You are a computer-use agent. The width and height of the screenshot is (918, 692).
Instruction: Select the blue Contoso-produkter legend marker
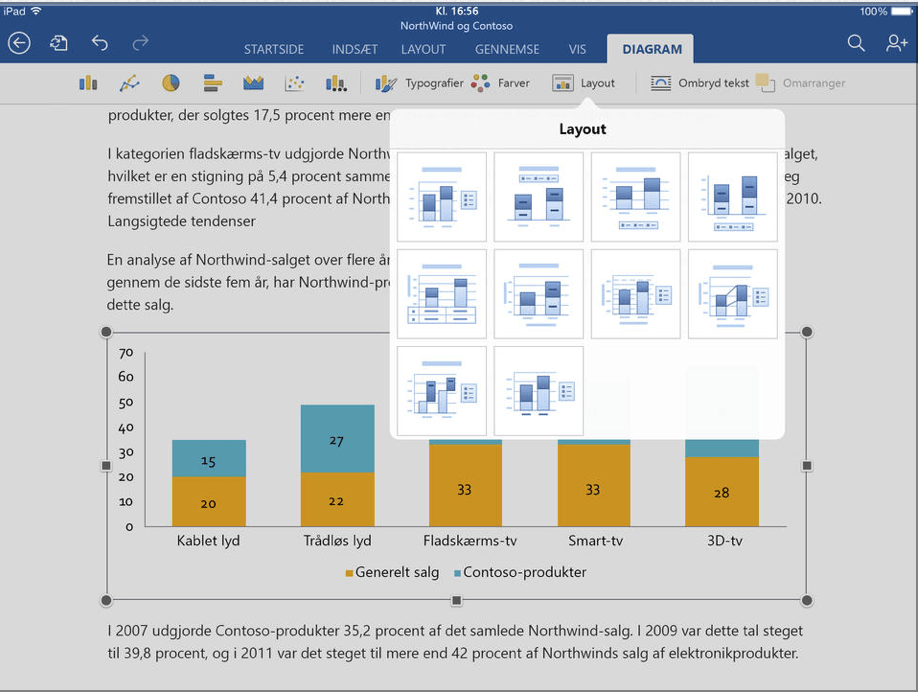(457, 573)
